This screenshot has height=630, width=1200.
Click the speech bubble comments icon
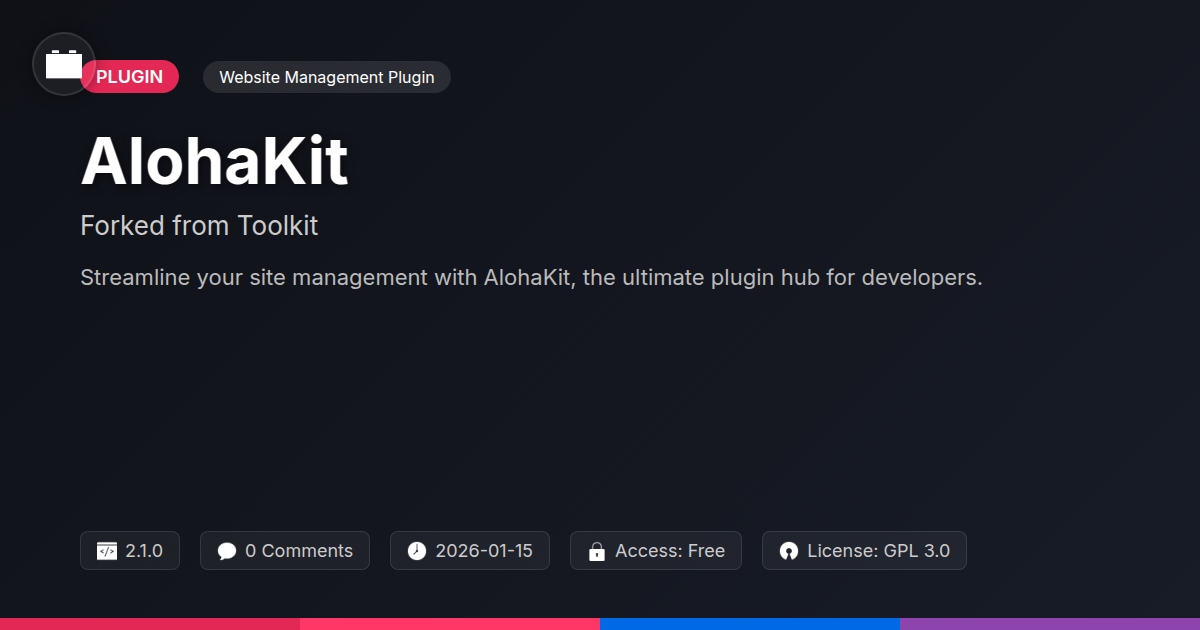227,551
